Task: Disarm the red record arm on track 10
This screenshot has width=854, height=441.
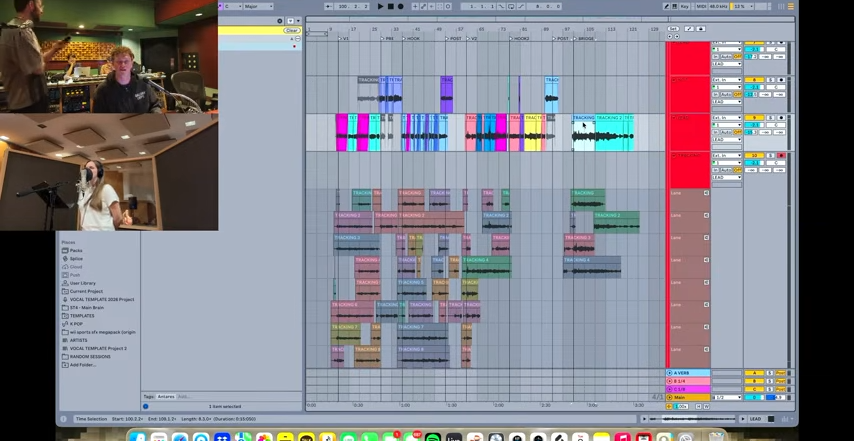Action: pos(782,156)
